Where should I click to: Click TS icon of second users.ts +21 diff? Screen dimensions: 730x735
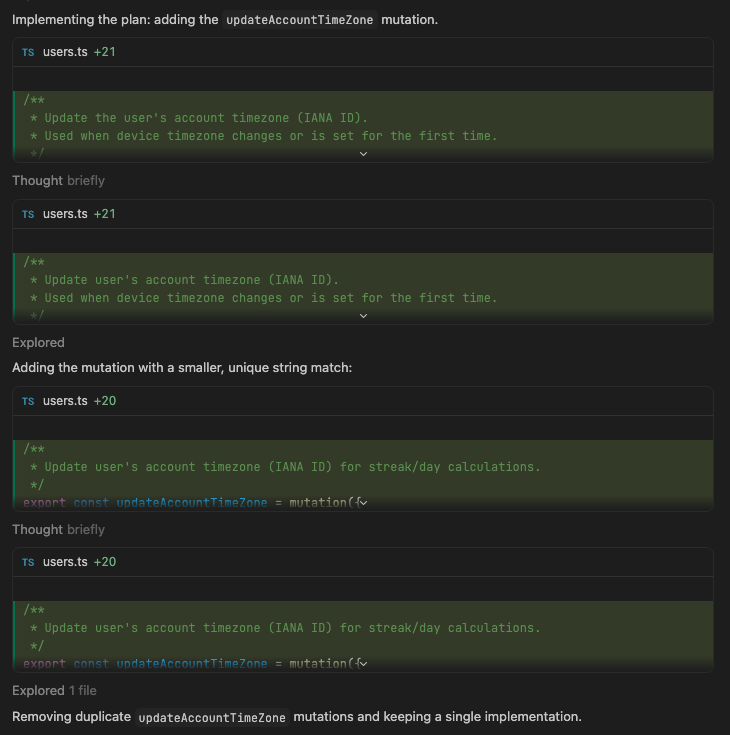point(28,215)
